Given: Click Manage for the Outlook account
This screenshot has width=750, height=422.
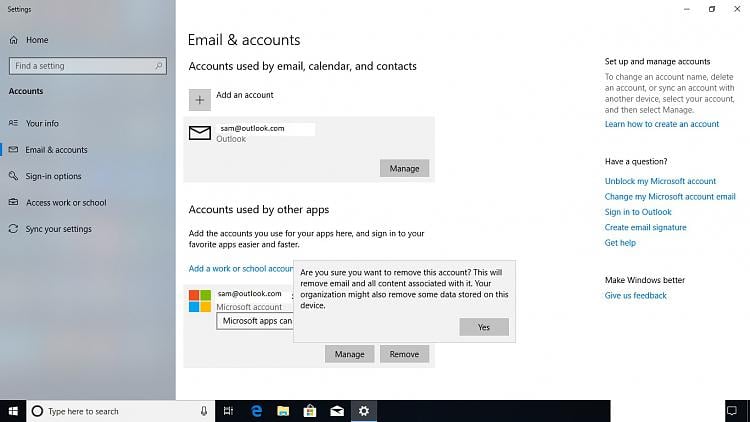Looking at the screenshot, I should [404, 168].
